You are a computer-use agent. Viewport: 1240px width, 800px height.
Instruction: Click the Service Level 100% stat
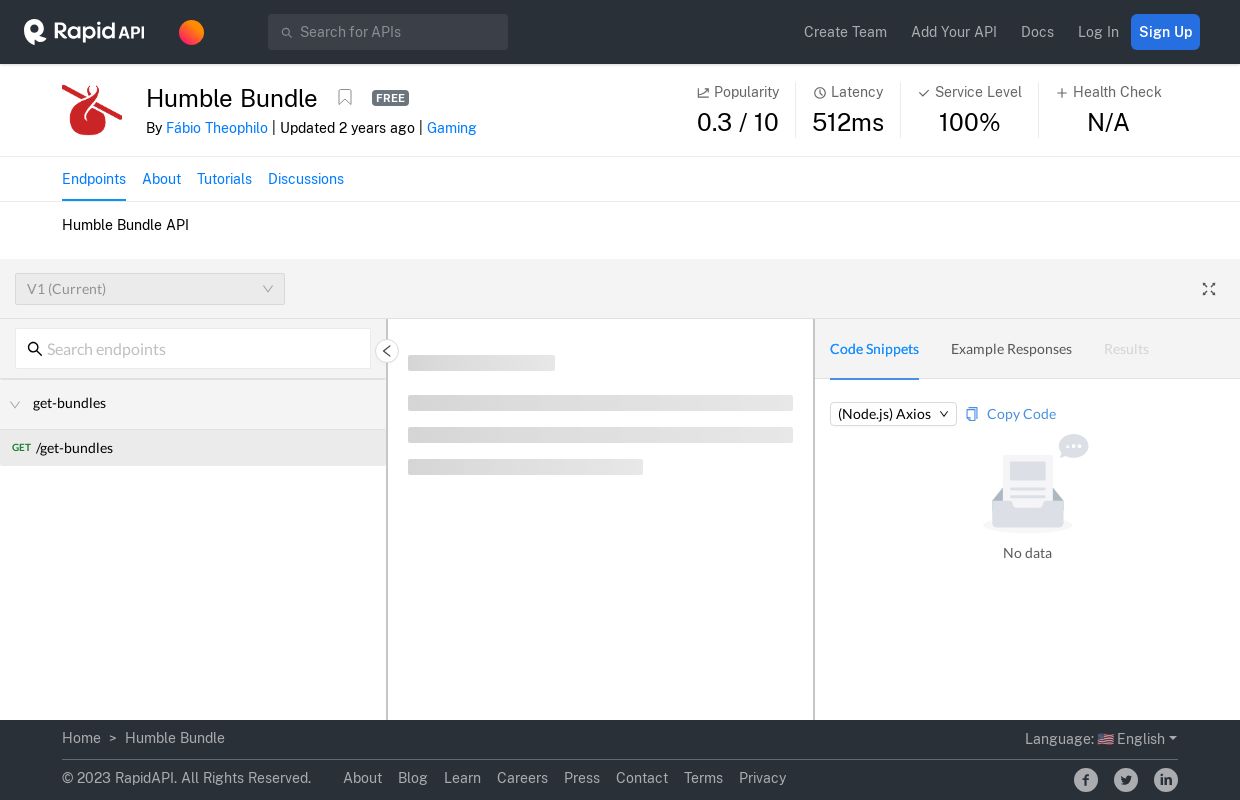(970, 110)
